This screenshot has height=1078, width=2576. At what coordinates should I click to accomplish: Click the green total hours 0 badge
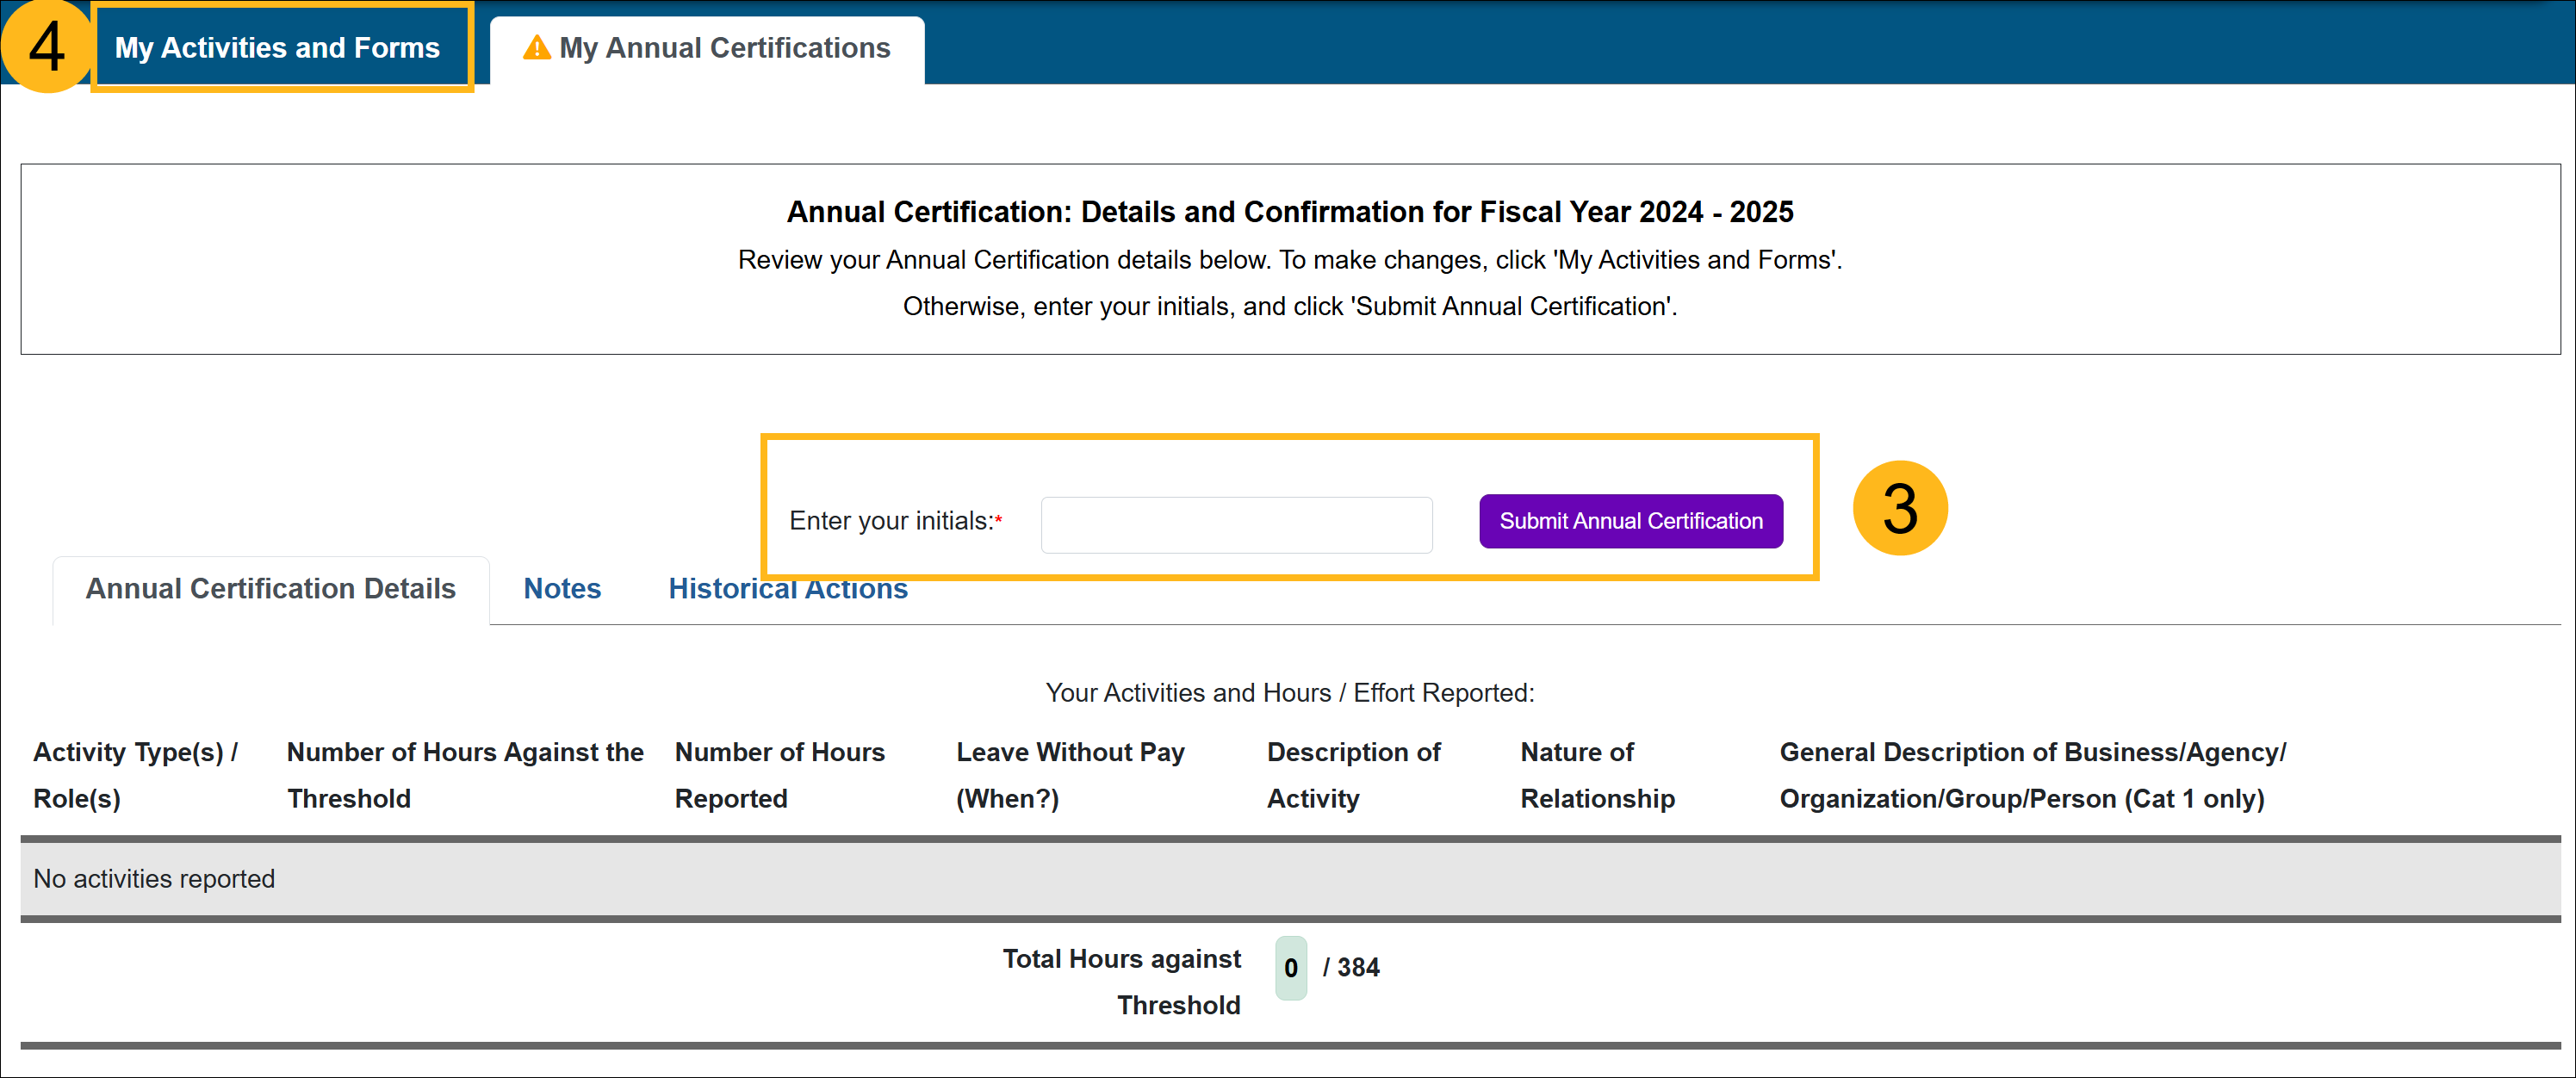tap(1290, 968)
